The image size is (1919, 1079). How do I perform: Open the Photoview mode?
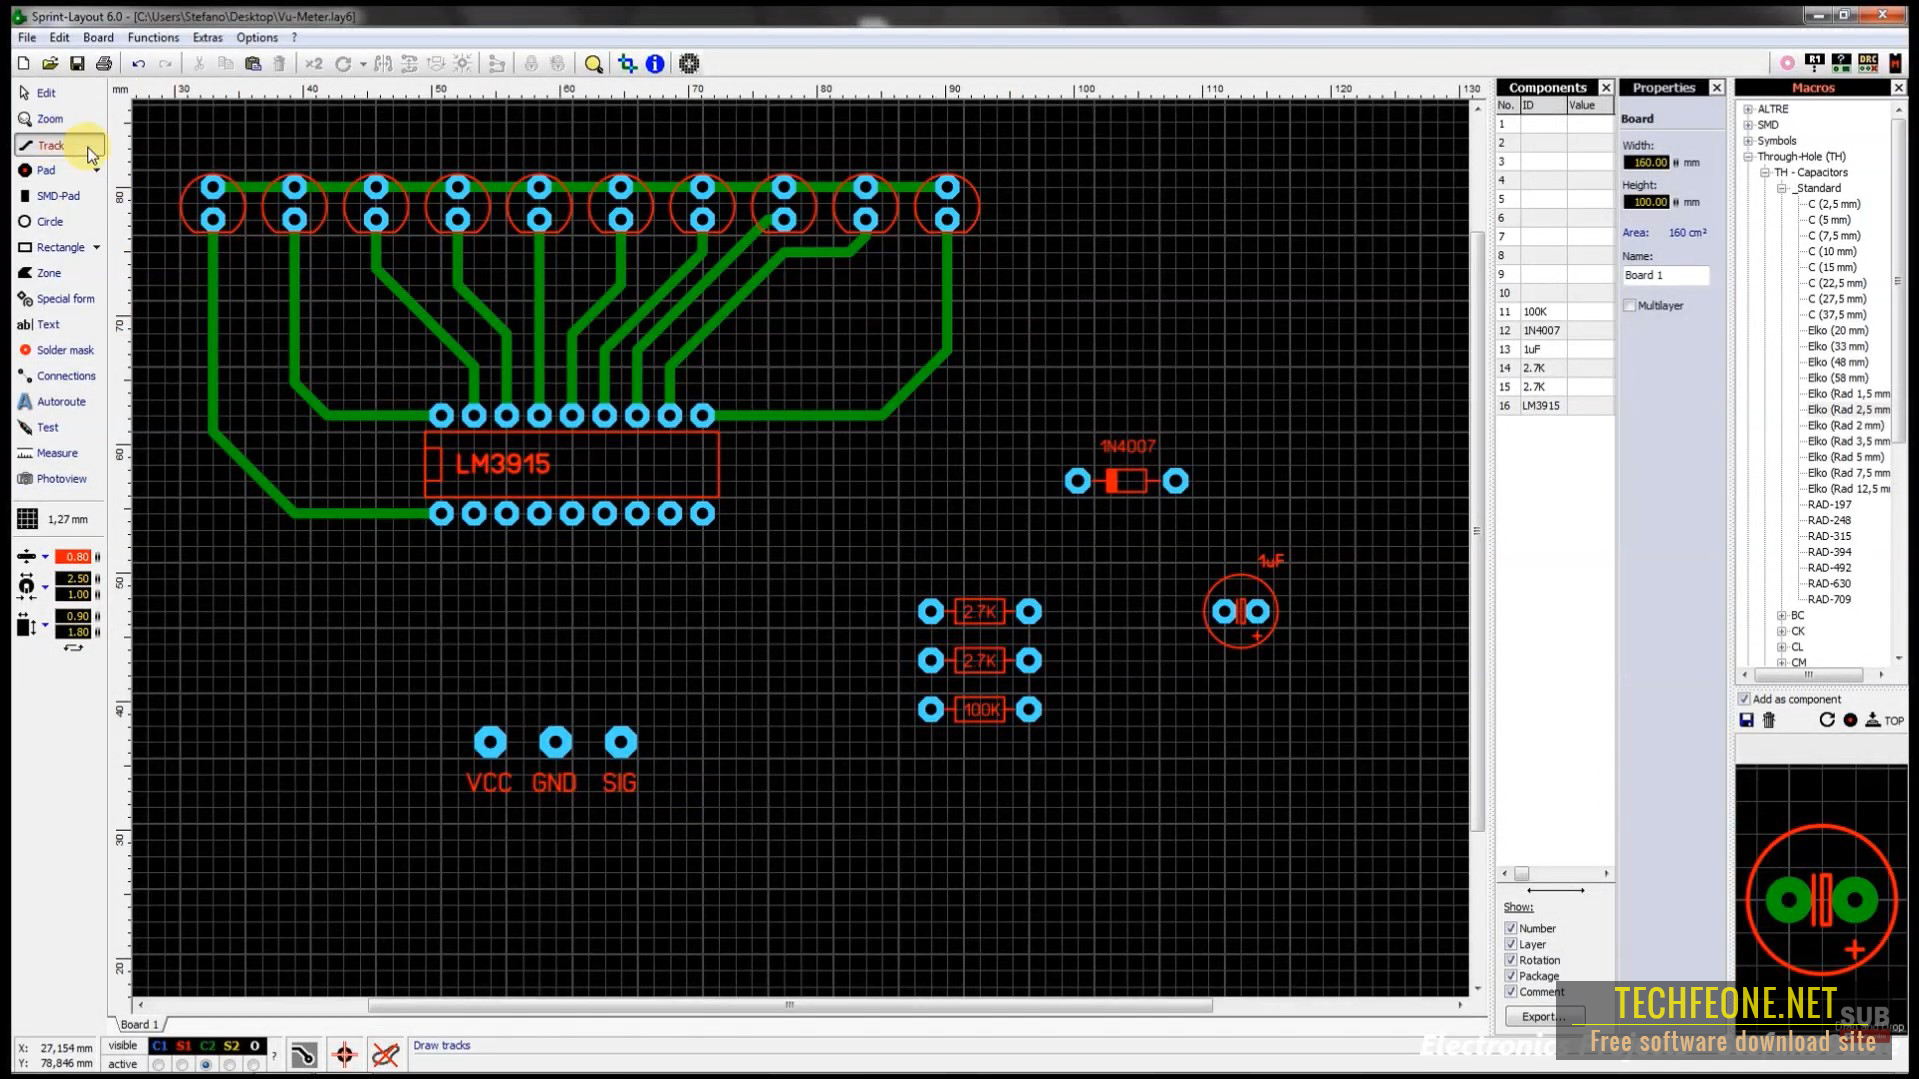[x=61, y=479]
